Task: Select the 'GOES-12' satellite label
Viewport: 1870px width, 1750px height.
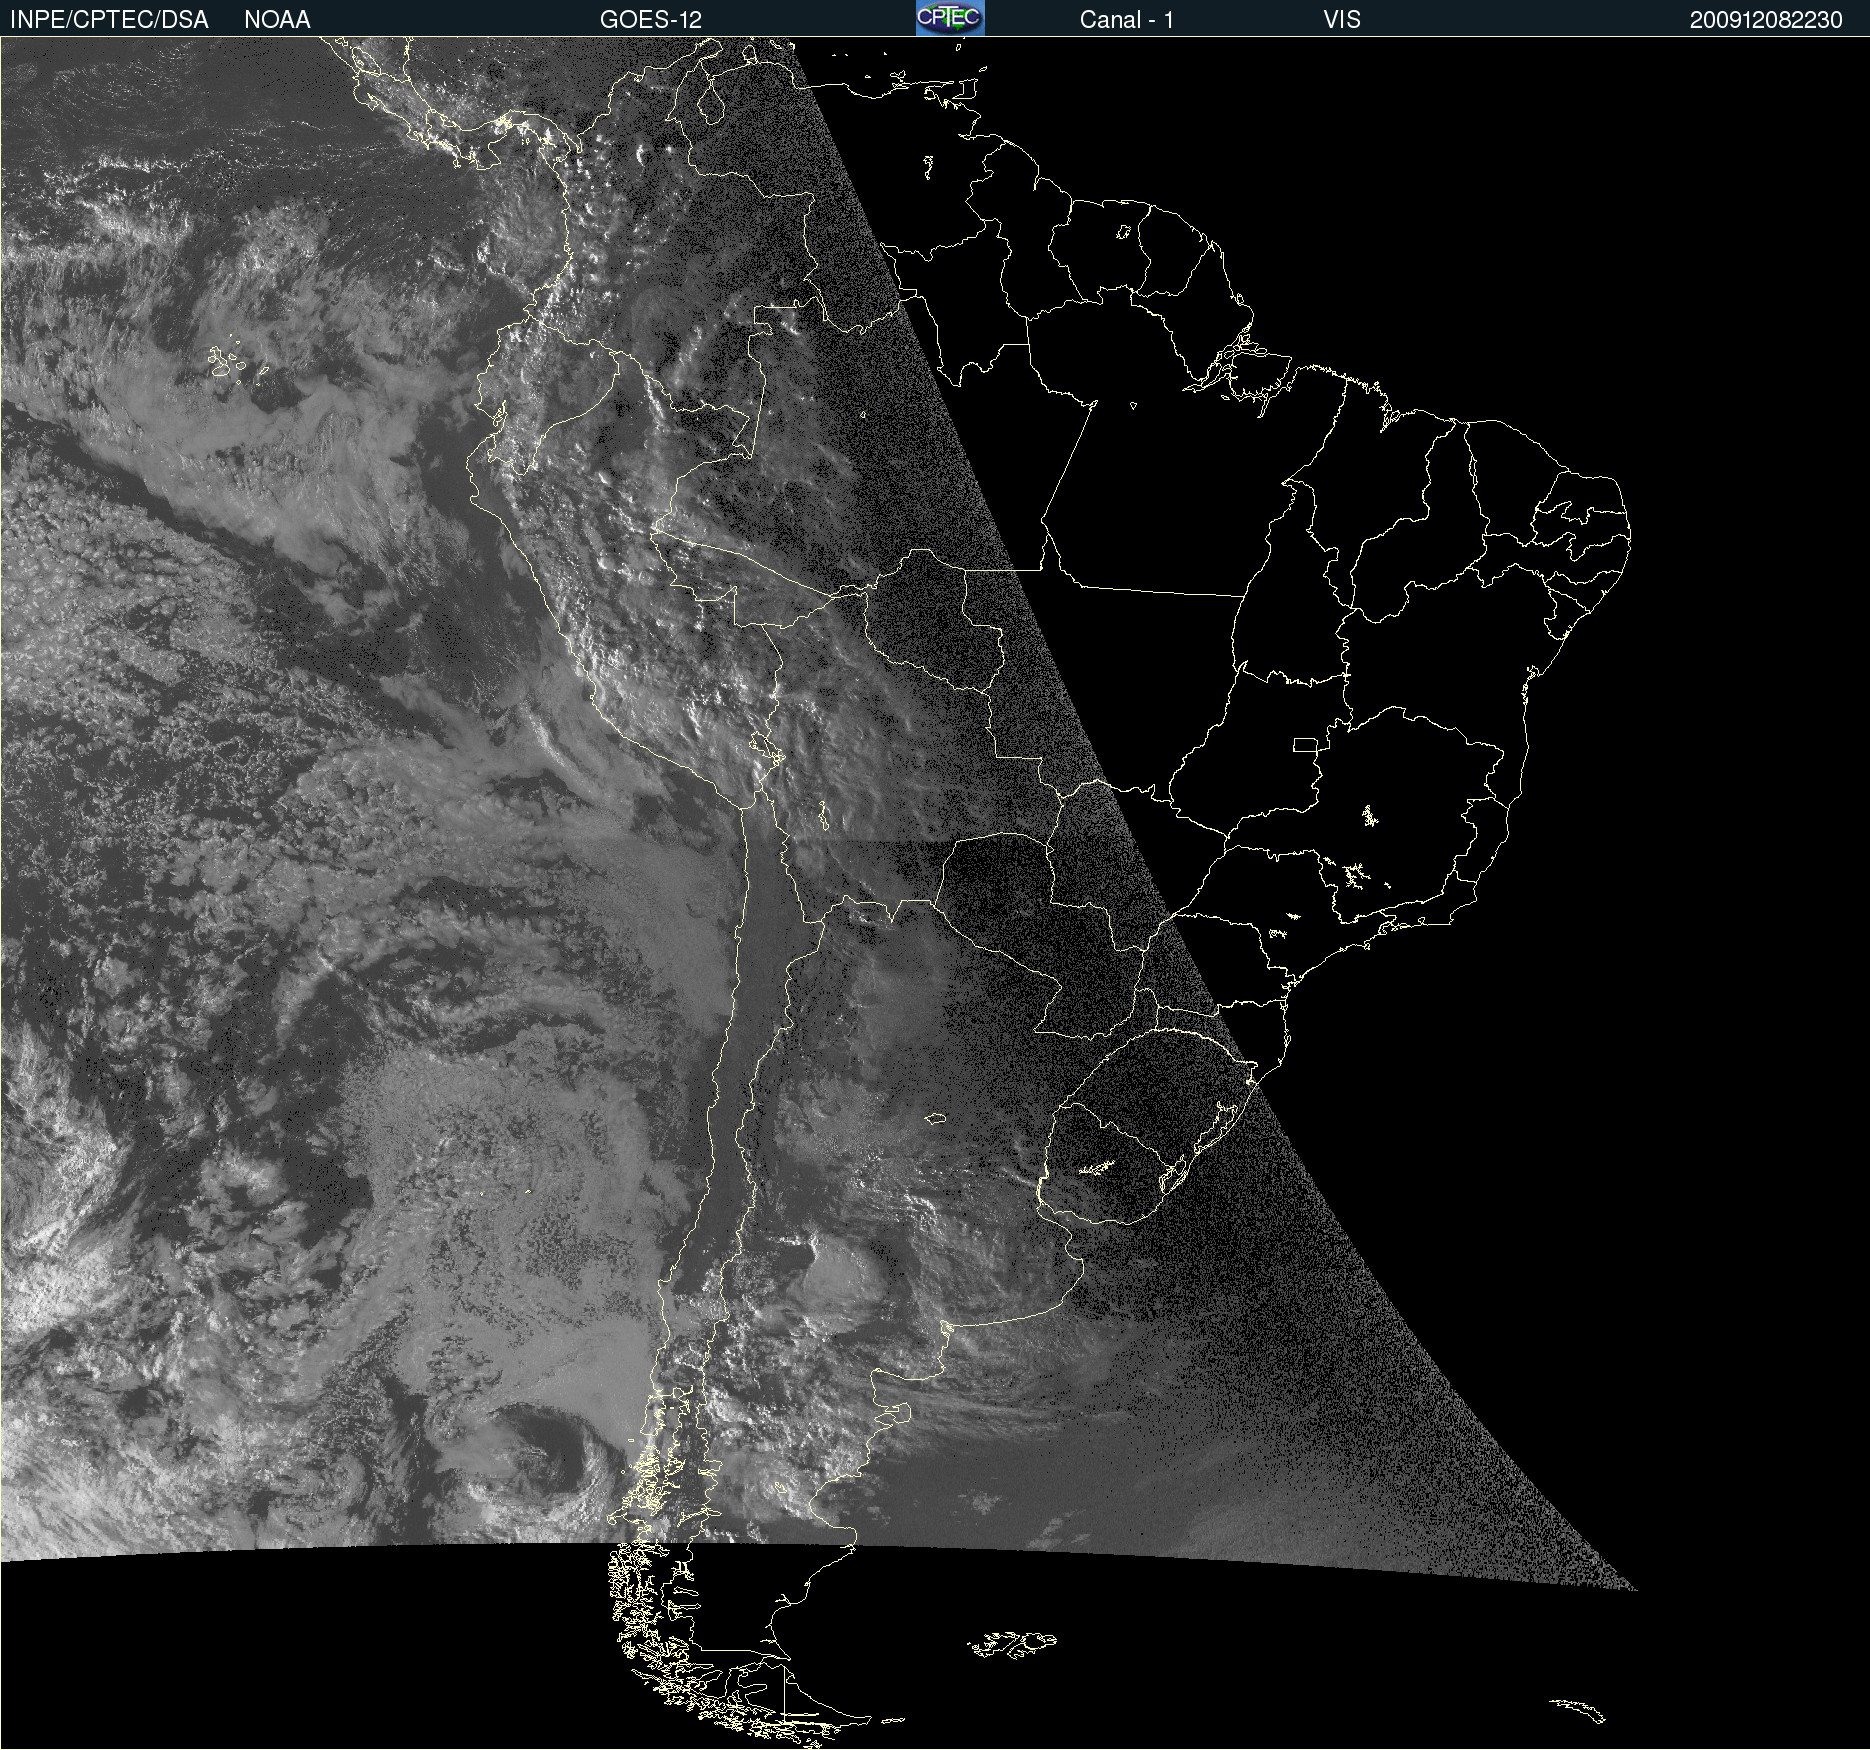Action: click(651, 20)
